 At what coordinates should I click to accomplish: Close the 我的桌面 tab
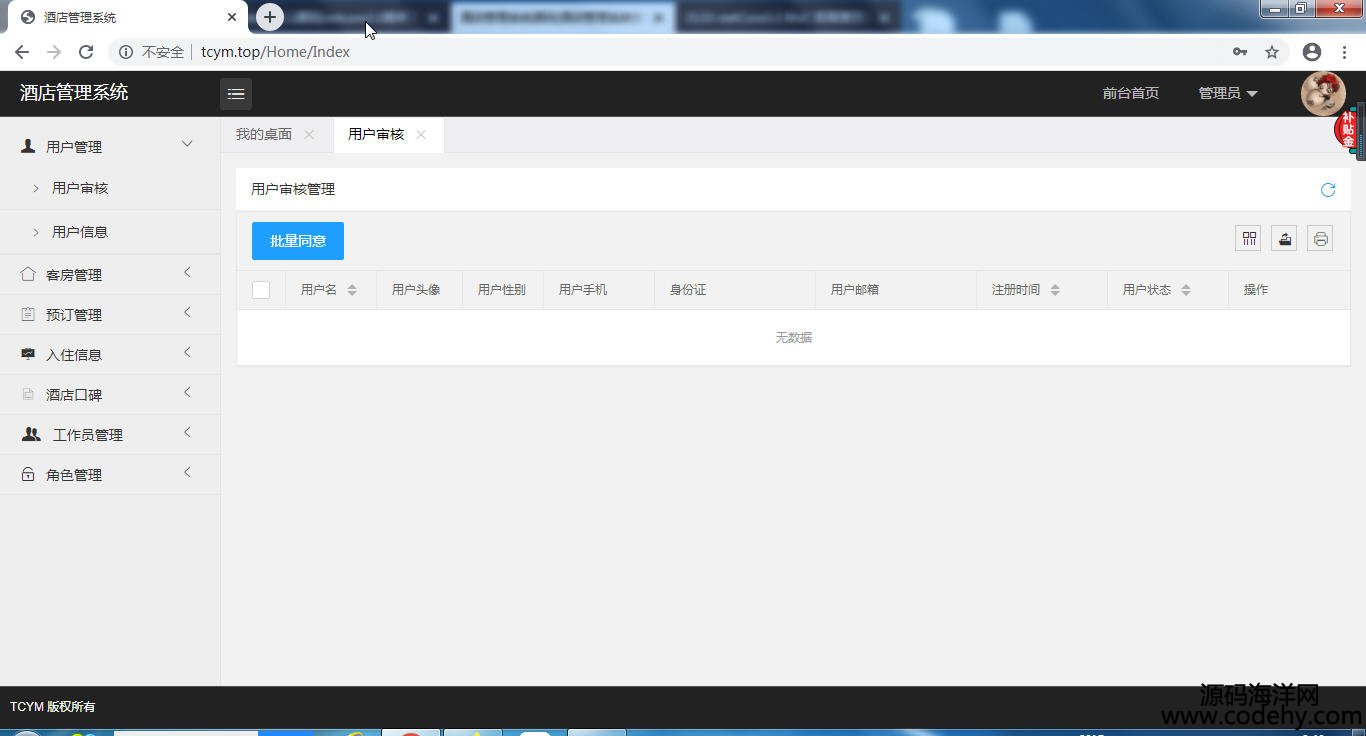tap(309, 135)
